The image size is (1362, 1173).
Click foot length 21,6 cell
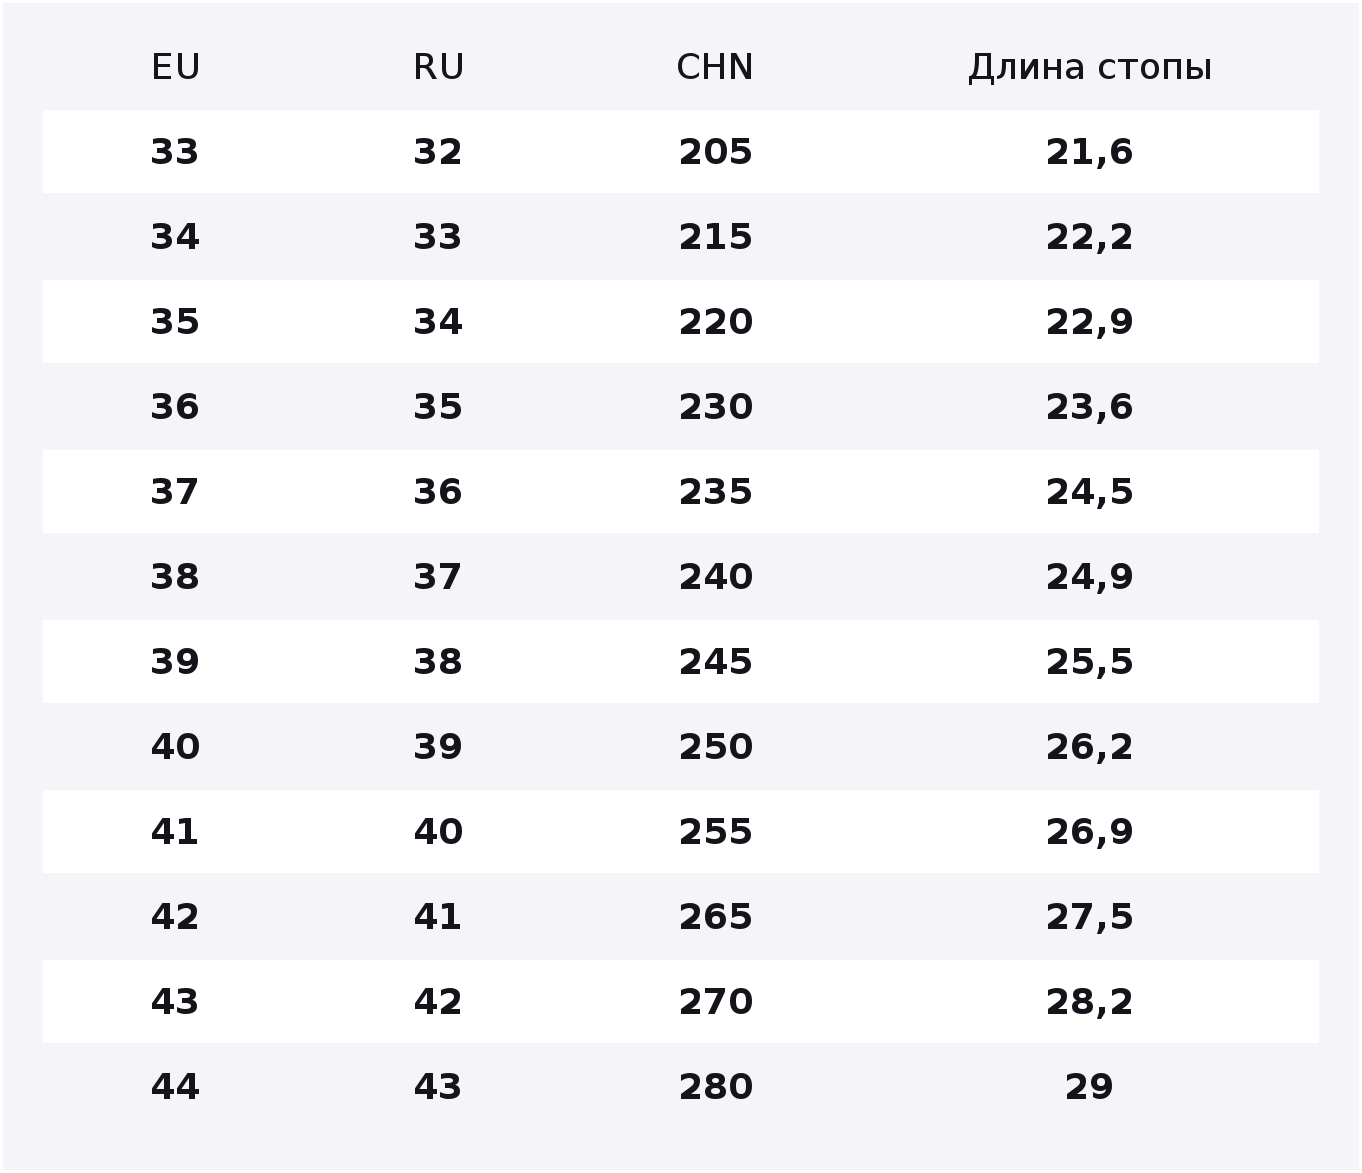click(x=1090, y=152)
